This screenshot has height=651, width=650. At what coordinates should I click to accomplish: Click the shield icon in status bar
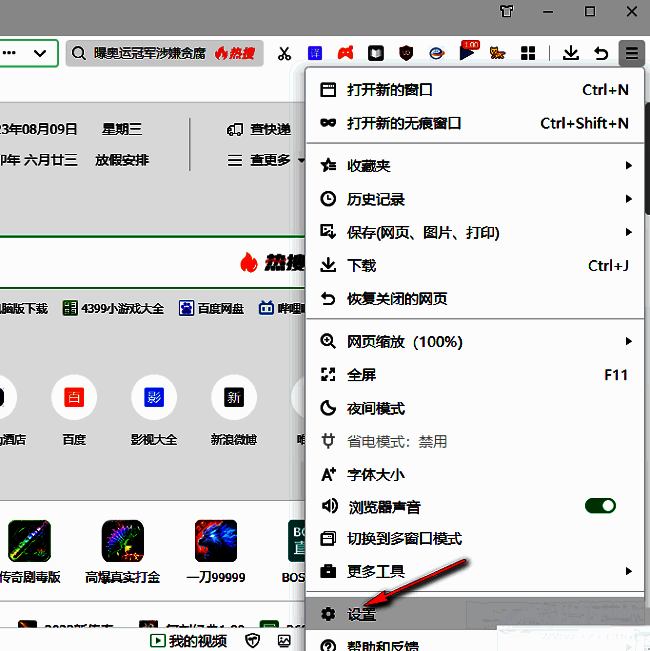coord(252,641)
